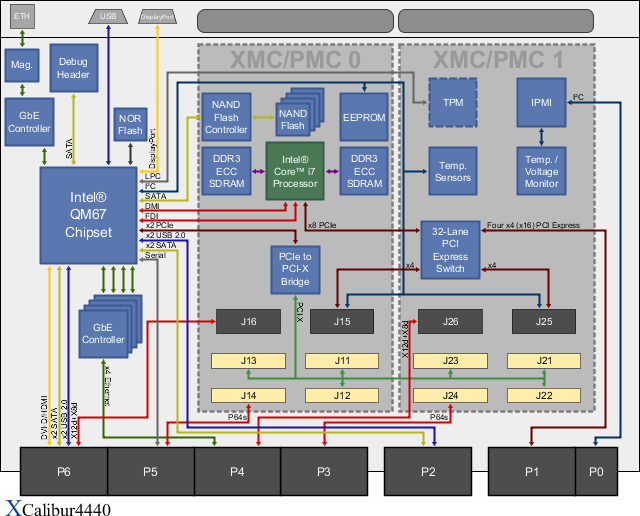Click the x2 PCIe signal label

160,225
